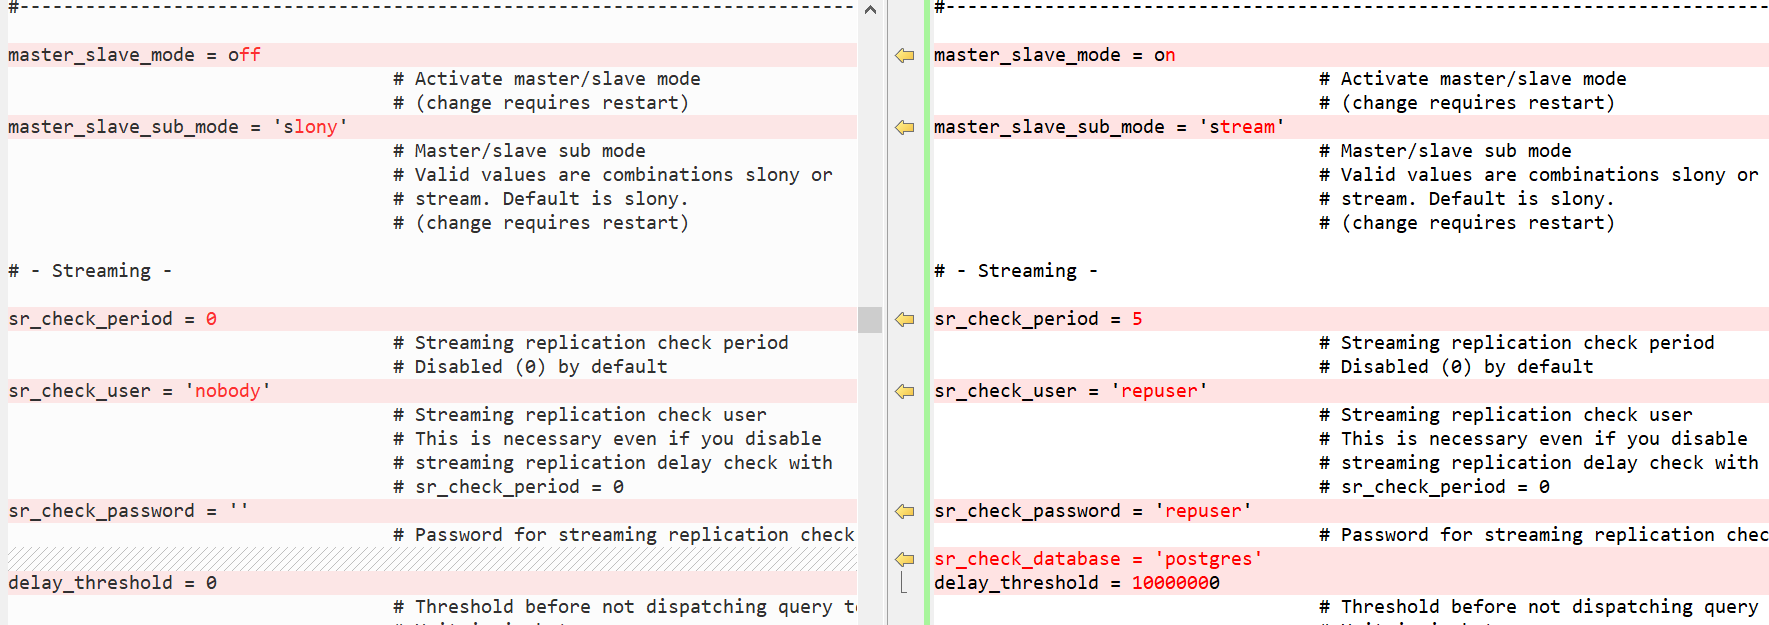Click '# Threshold before not dispatching query' in left pane
1769x625 pixels.
point(614,607)
